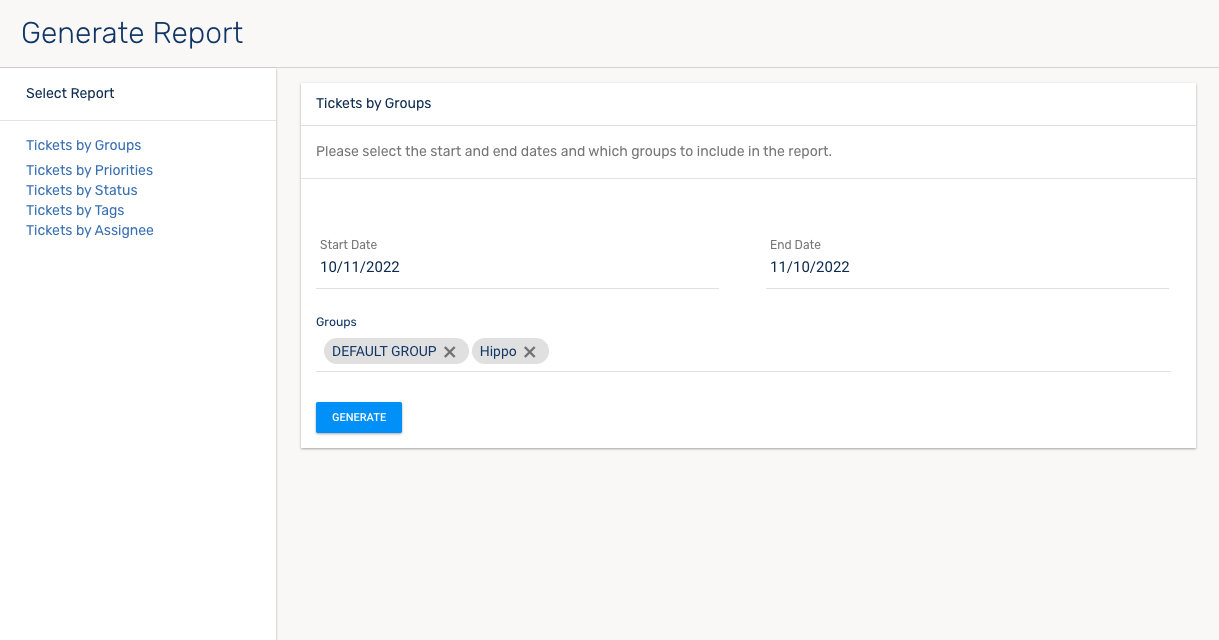Choose the Tickets by Assignee report
Viewport: 1219px width, 640px height.
90,230
